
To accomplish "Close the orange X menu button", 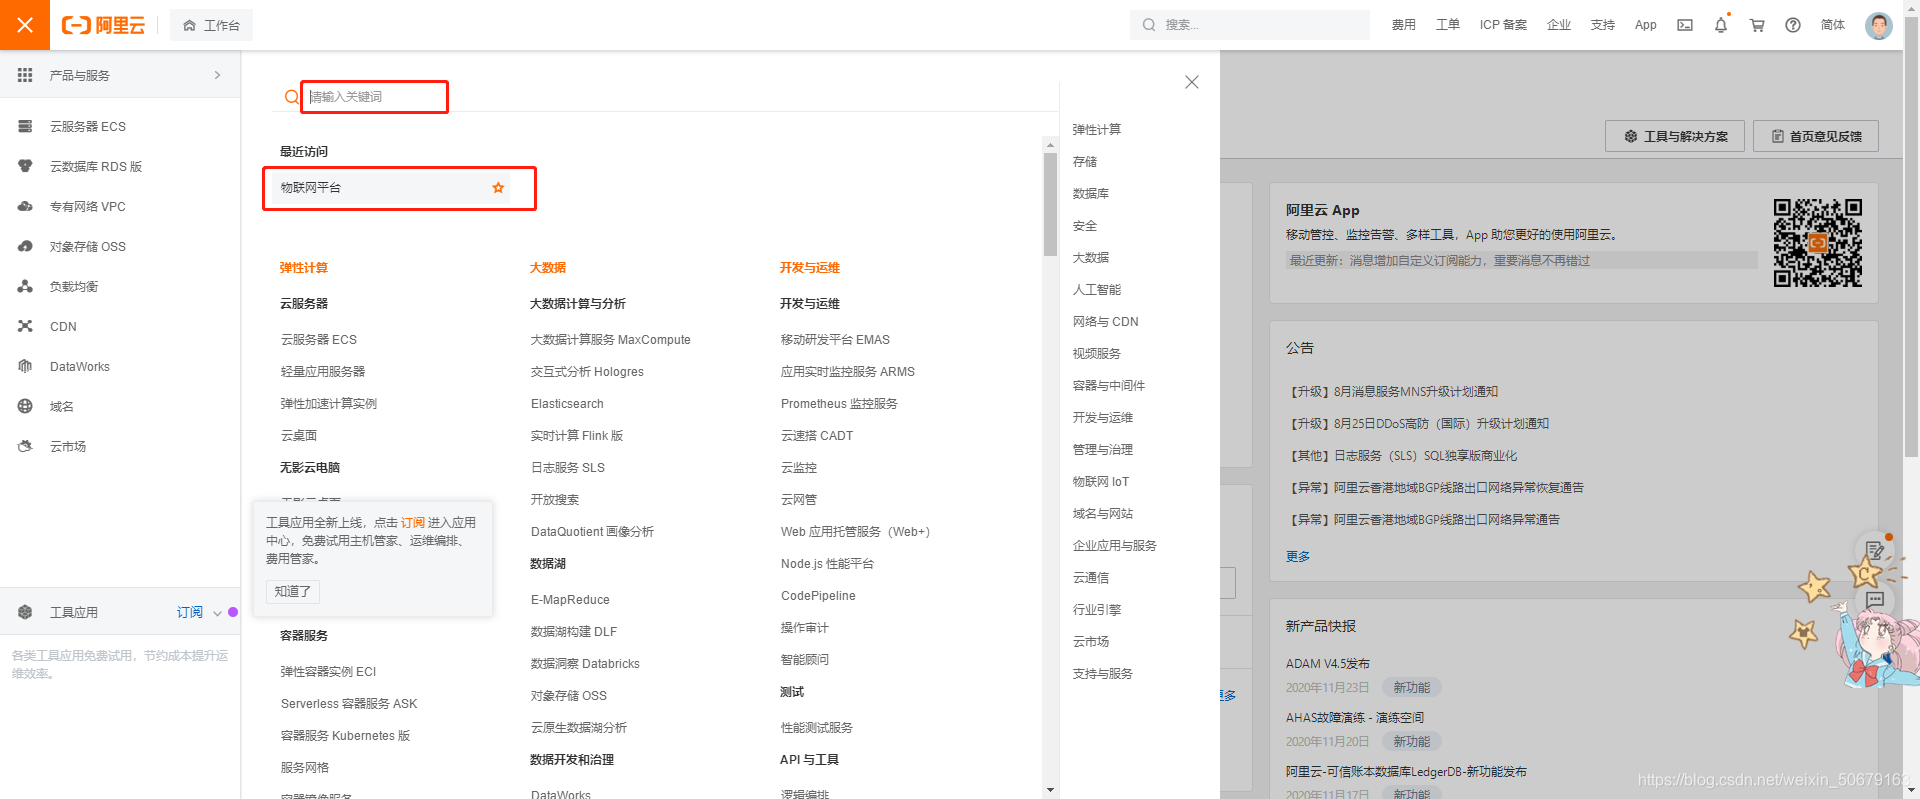I will [x=25, y=25].
